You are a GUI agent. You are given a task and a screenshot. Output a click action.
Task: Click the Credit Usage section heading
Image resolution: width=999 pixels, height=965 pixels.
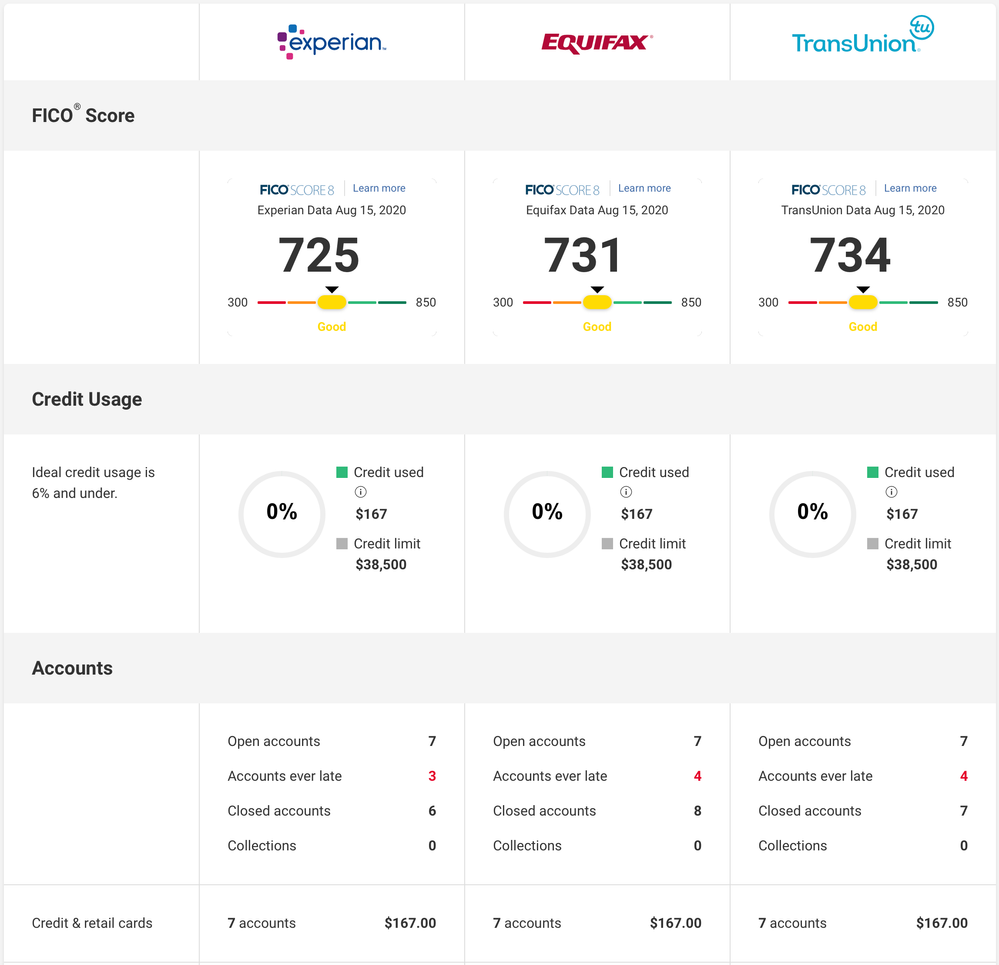pos(87,399)
